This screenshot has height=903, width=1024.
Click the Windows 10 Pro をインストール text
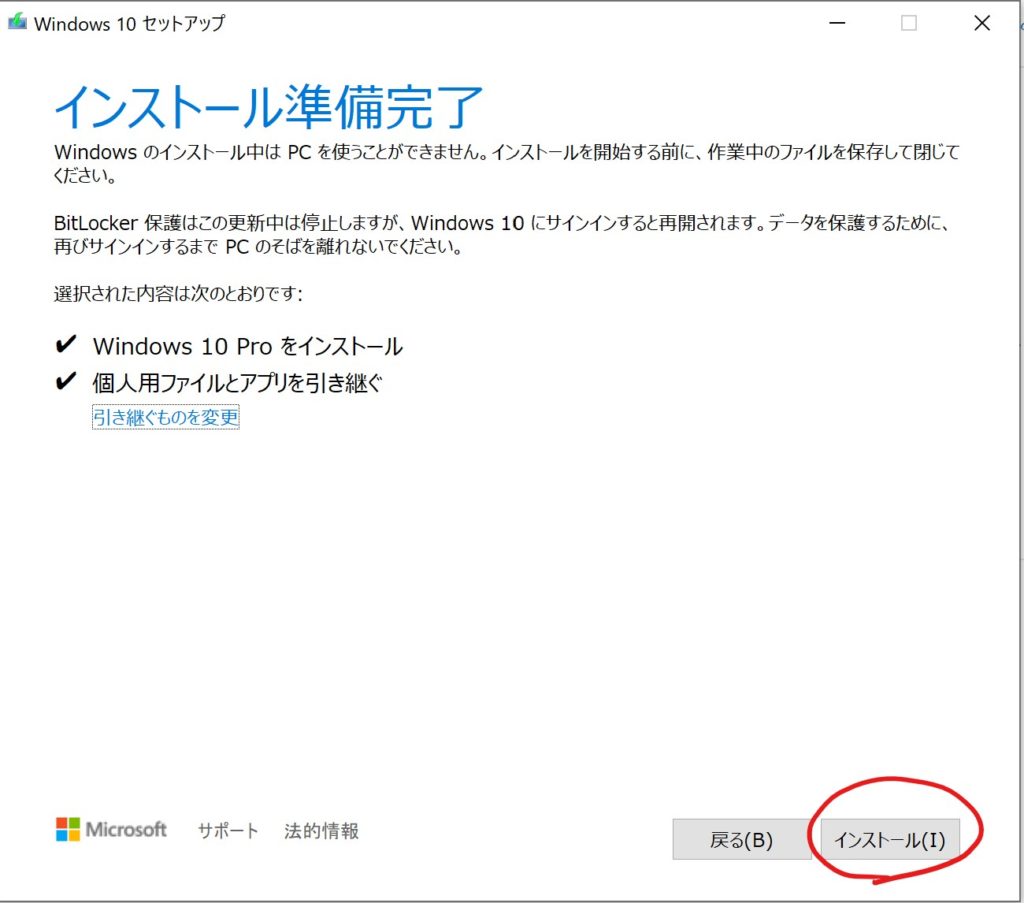pyautogui.click(x=247, y=346)
